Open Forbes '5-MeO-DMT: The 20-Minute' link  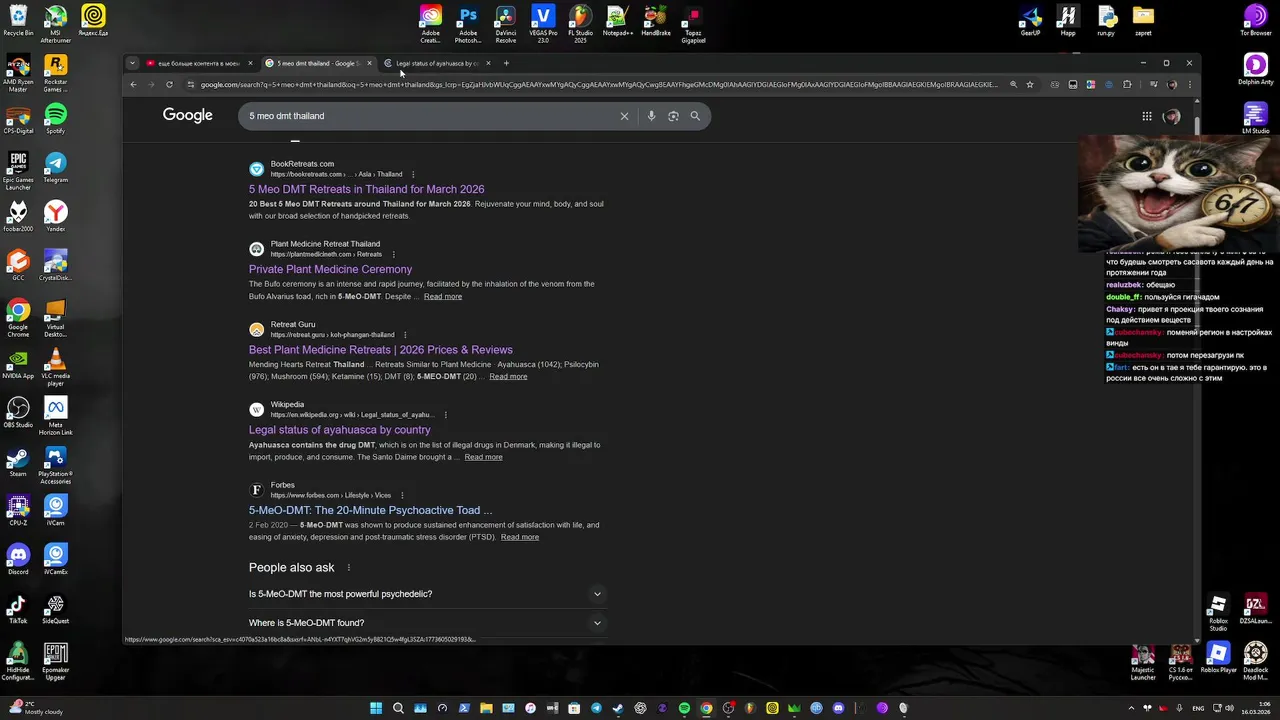point(370,510)
